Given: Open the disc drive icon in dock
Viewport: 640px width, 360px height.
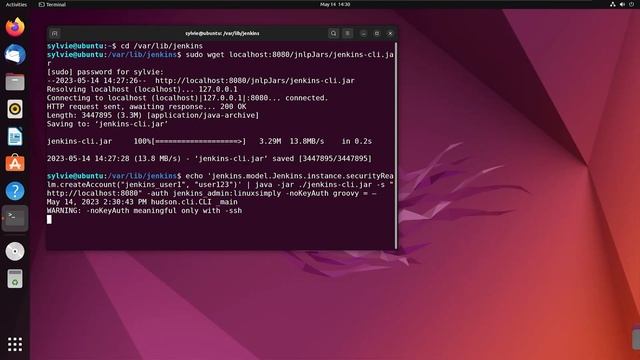Looking at the screenshot, I should click(x=15, y=251).
